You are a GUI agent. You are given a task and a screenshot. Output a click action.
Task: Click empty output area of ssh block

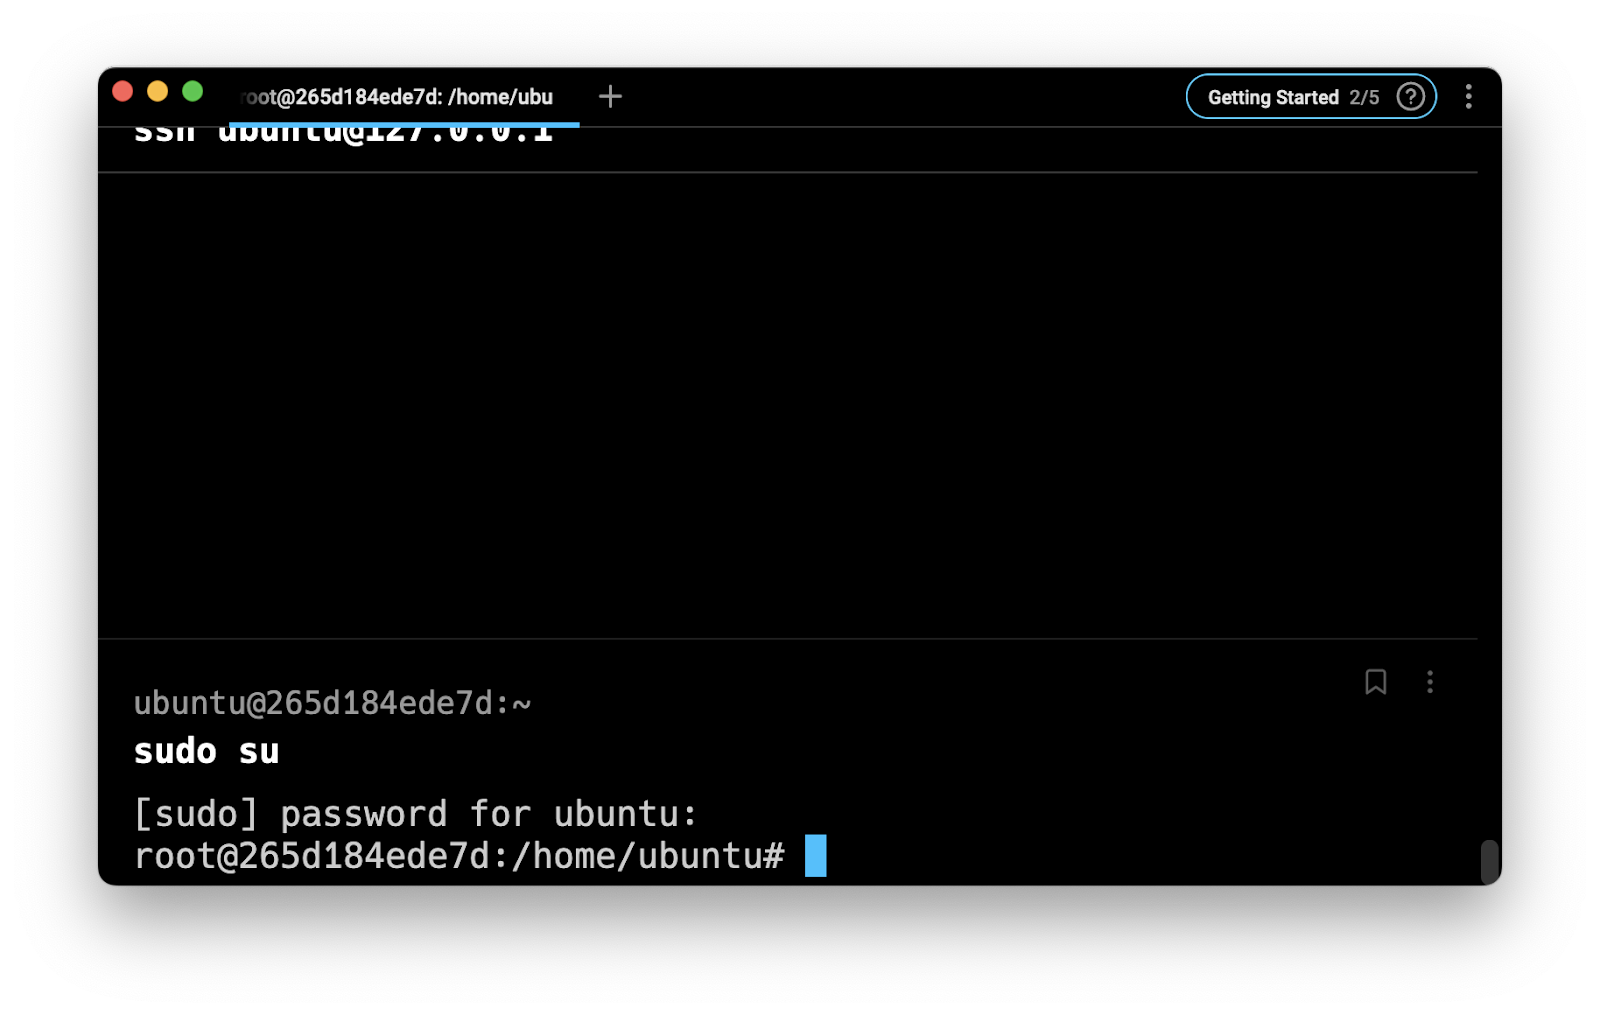tap(787, 400)
